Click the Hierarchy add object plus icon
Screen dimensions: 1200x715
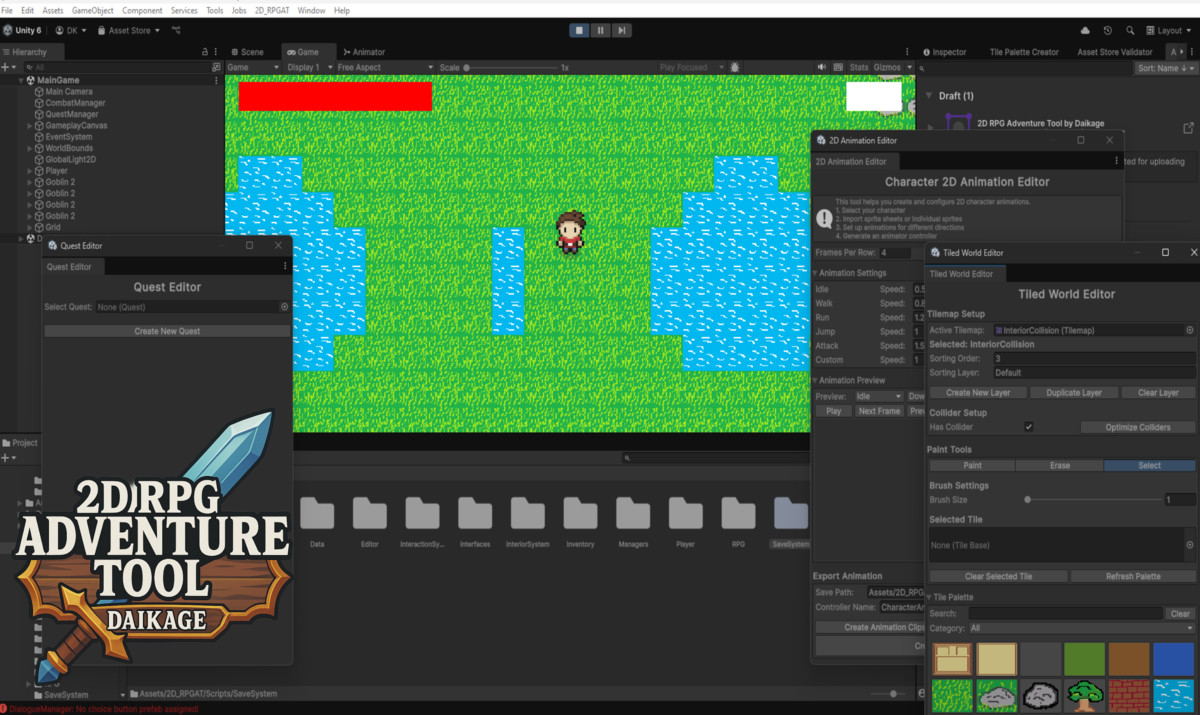click(6, 67)
